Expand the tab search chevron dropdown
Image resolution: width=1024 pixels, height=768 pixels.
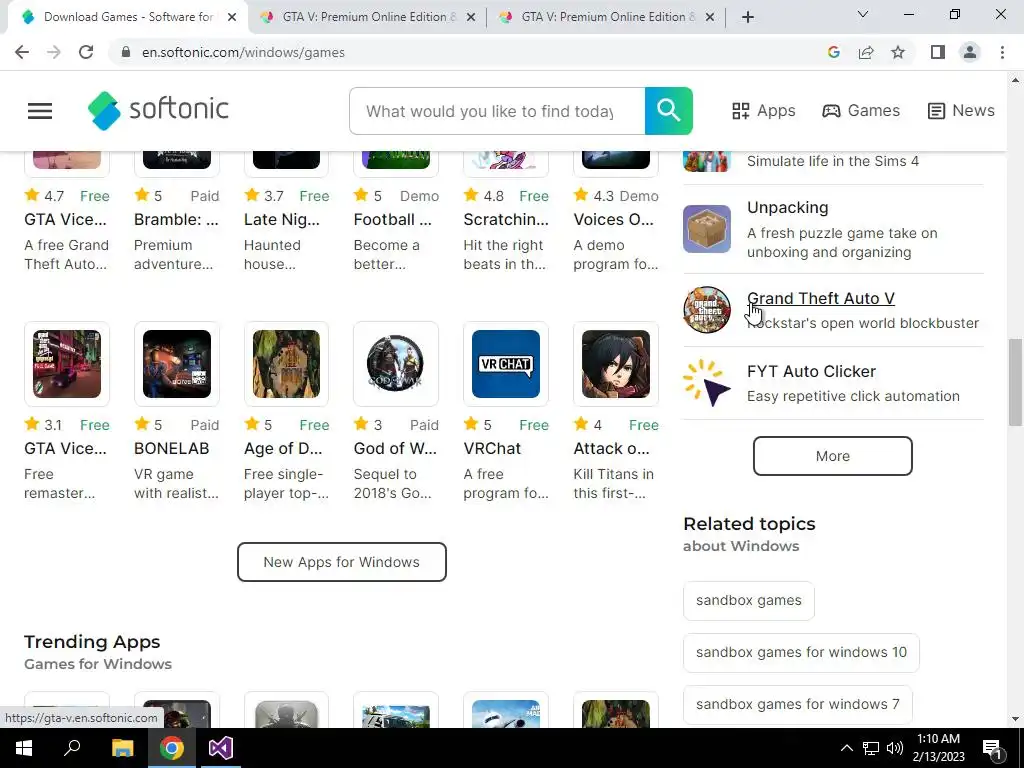(x=863, y=14)
